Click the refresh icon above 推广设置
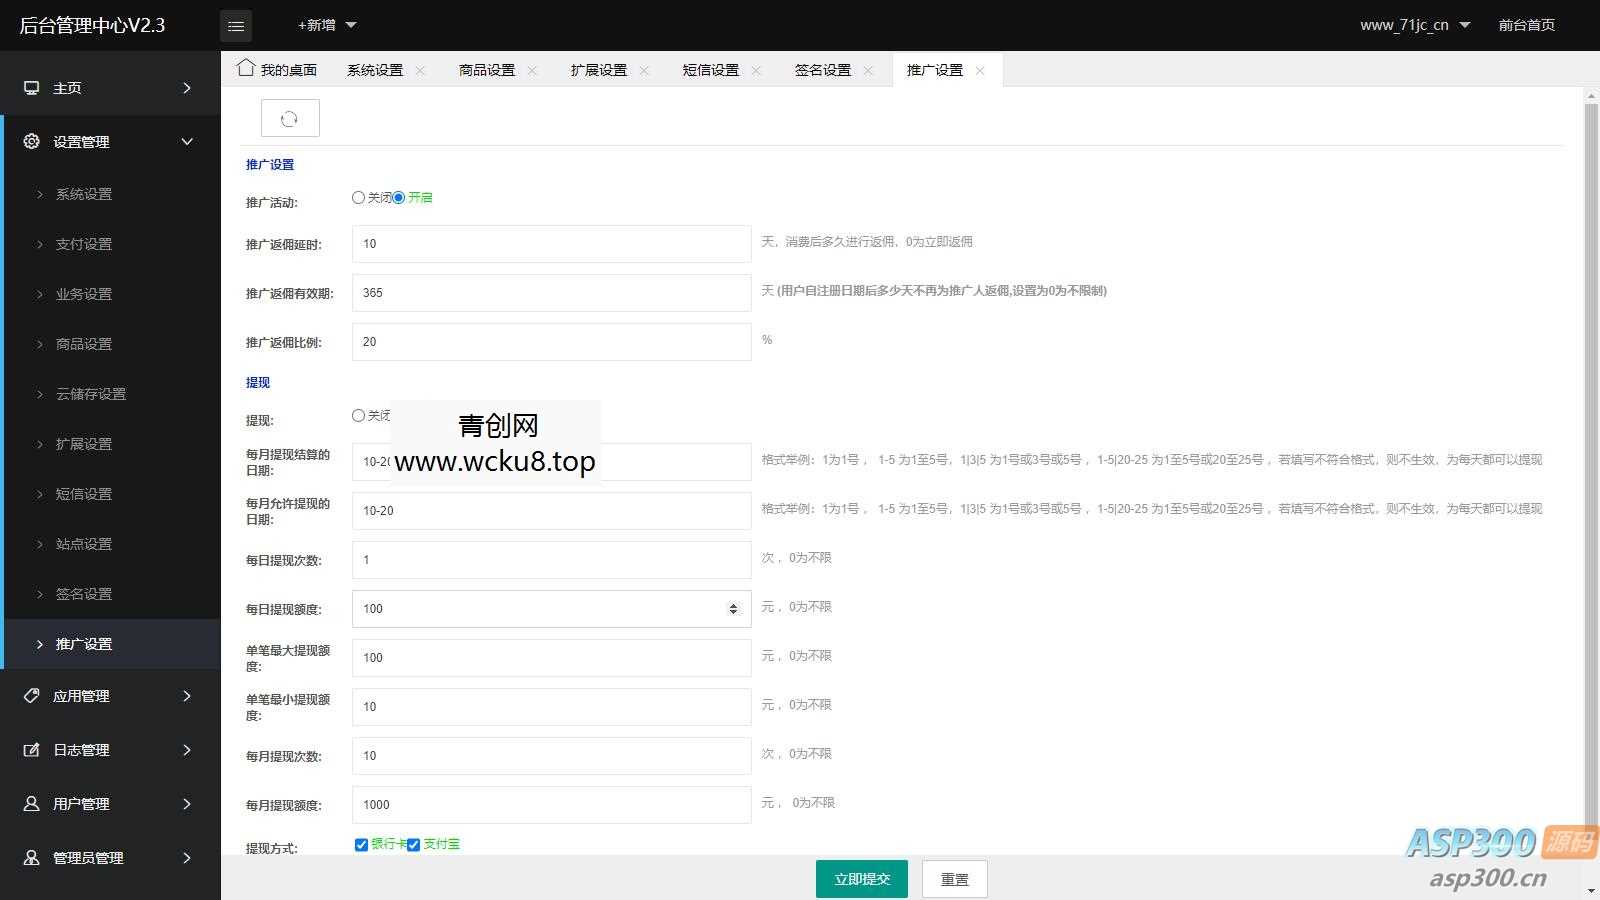Viewport: 1600px width, 900px height. click(289, 117)
